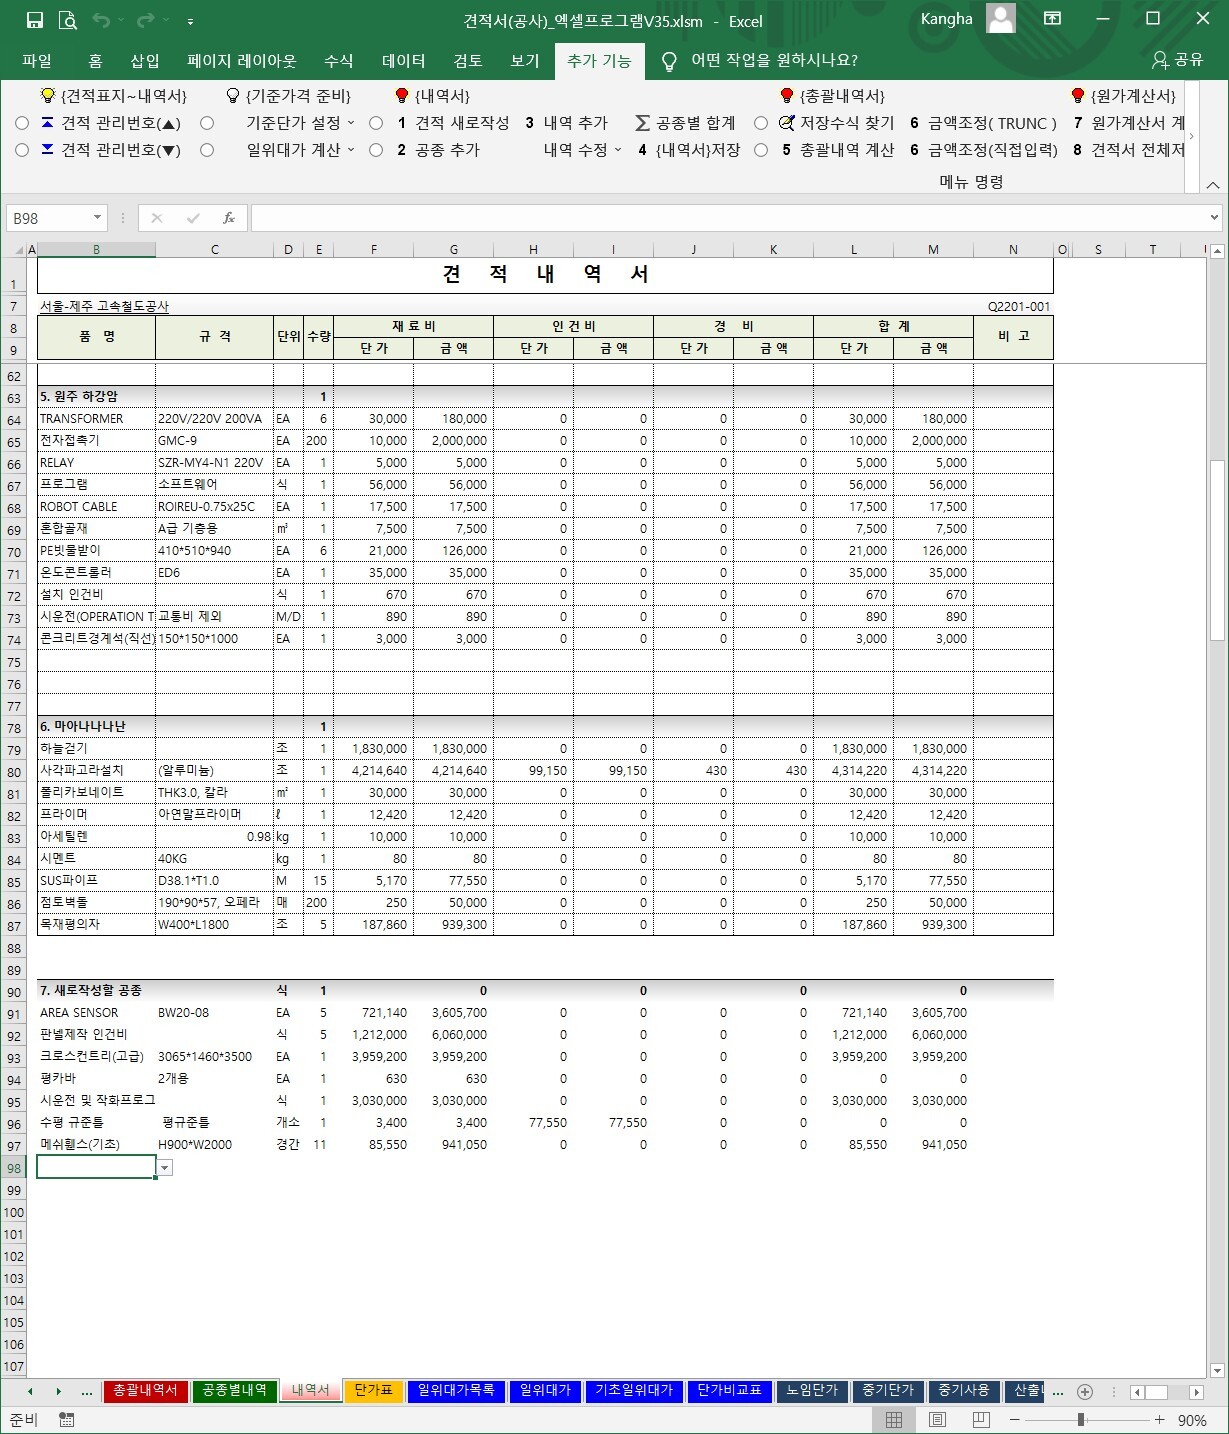Expand the formula bar chevron
Image resolution: width=1229 pixels, height=1434 pixels.
(x=1214, y=218)
